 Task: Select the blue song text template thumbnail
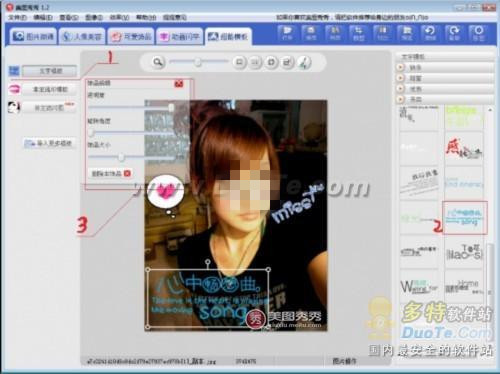464,217
